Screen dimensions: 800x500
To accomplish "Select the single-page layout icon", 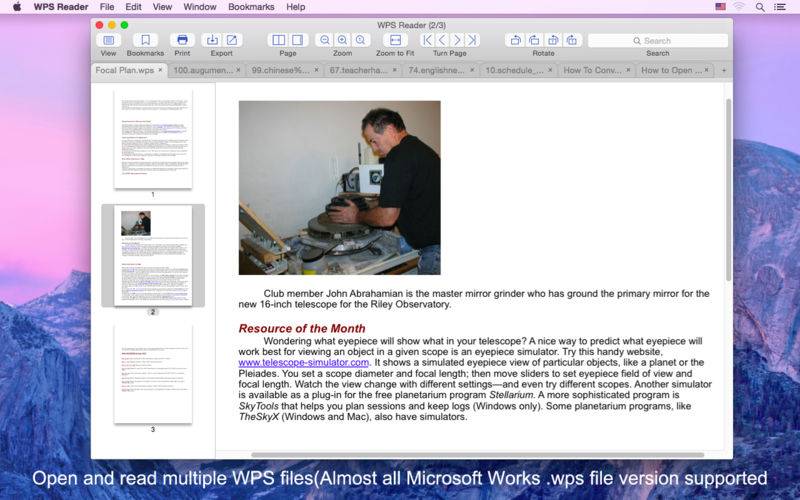I will pos(297,40).
